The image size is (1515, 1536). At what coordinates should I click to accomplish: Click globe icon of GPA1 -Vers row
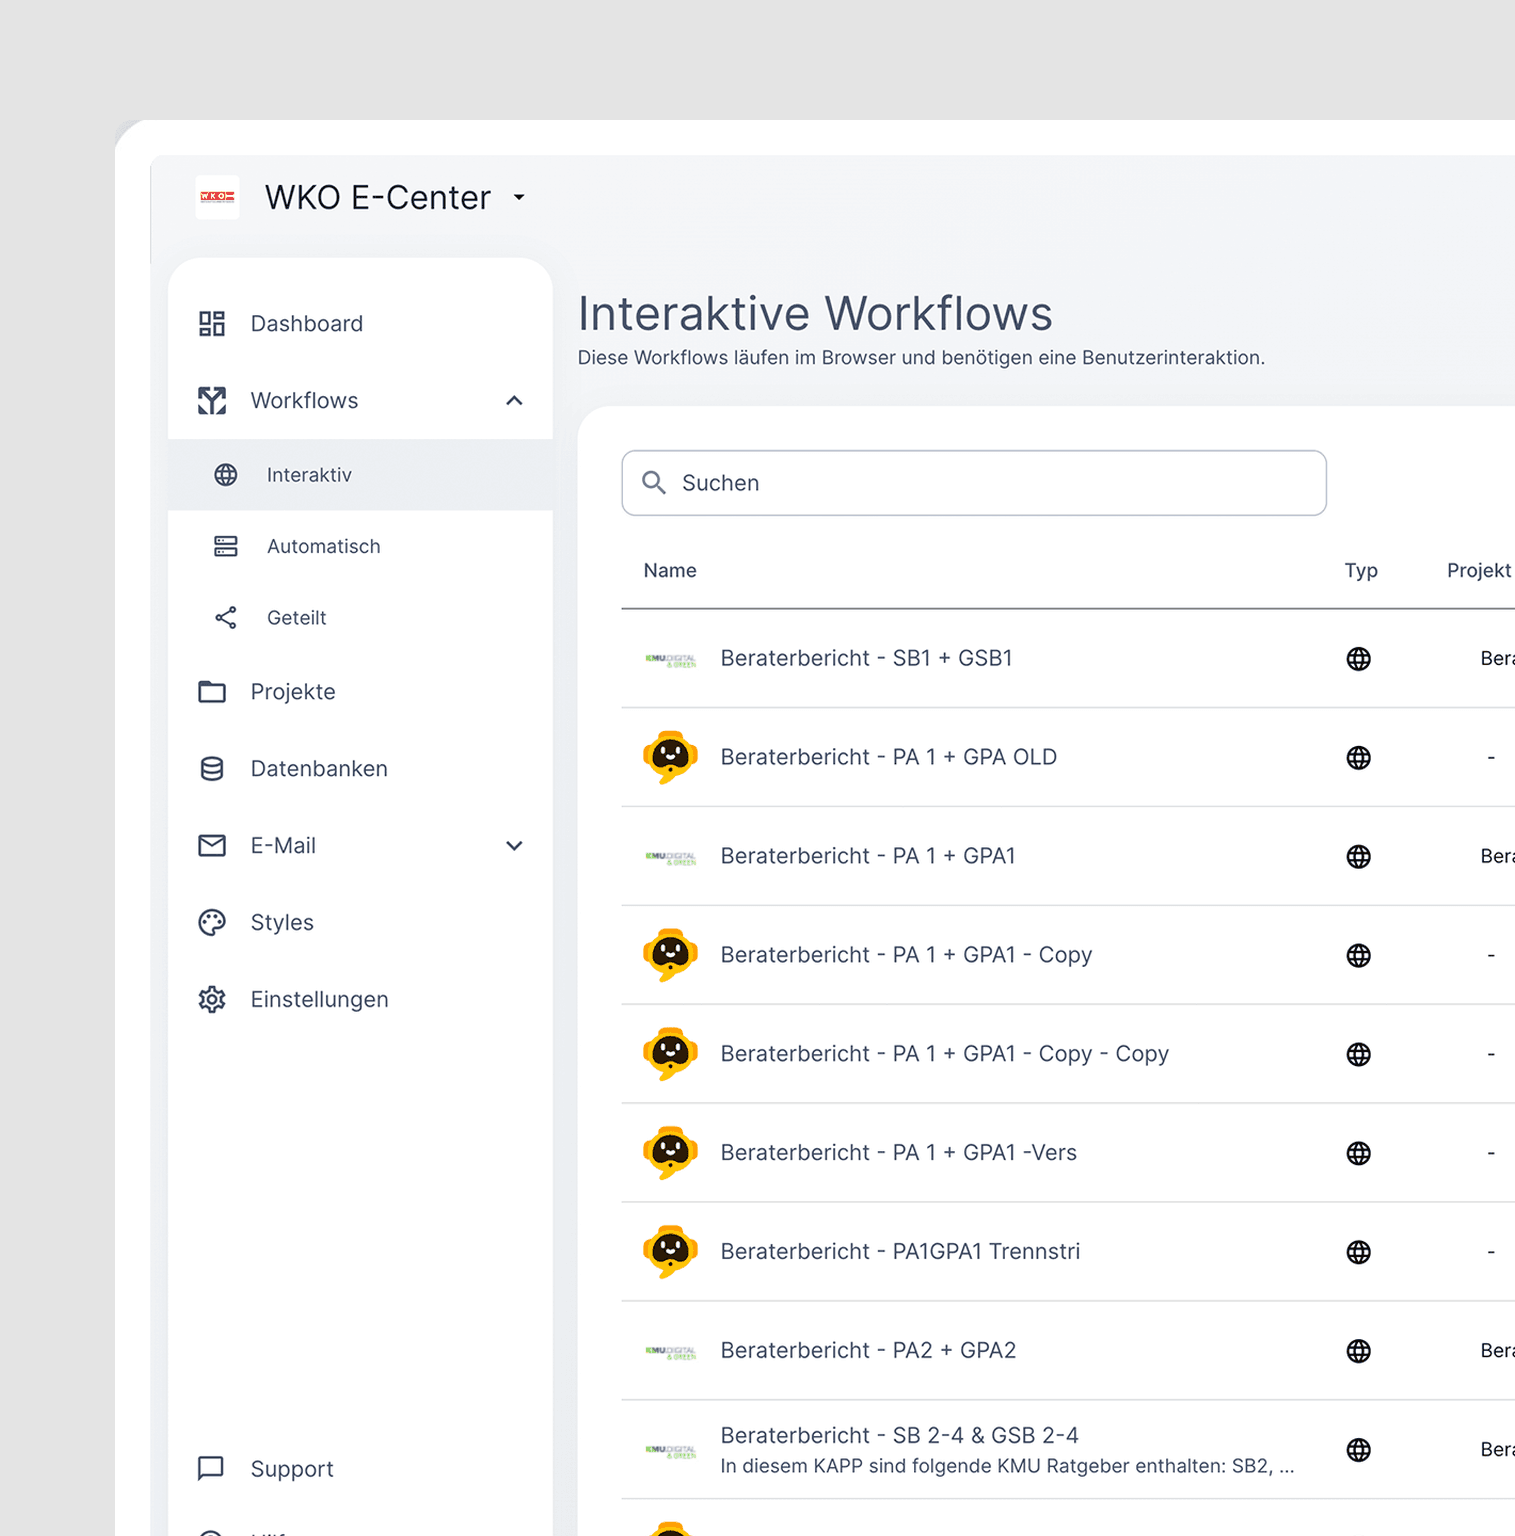(1358, 1154)
